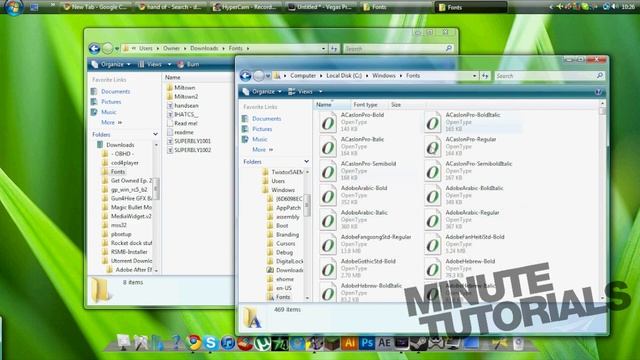
Task: Expand More favorite links in Downloads window
Action: point(111,122)
